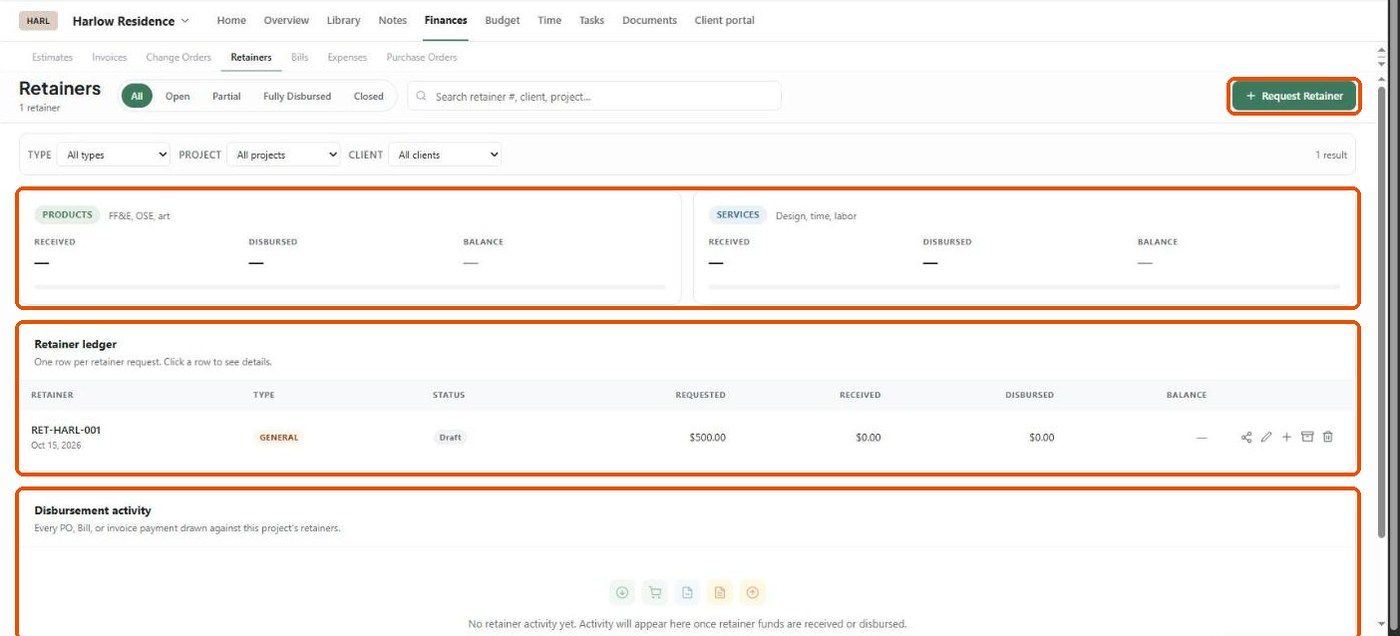
Task: Click the green download-arrow activity icon
Action: coord(622,593)
